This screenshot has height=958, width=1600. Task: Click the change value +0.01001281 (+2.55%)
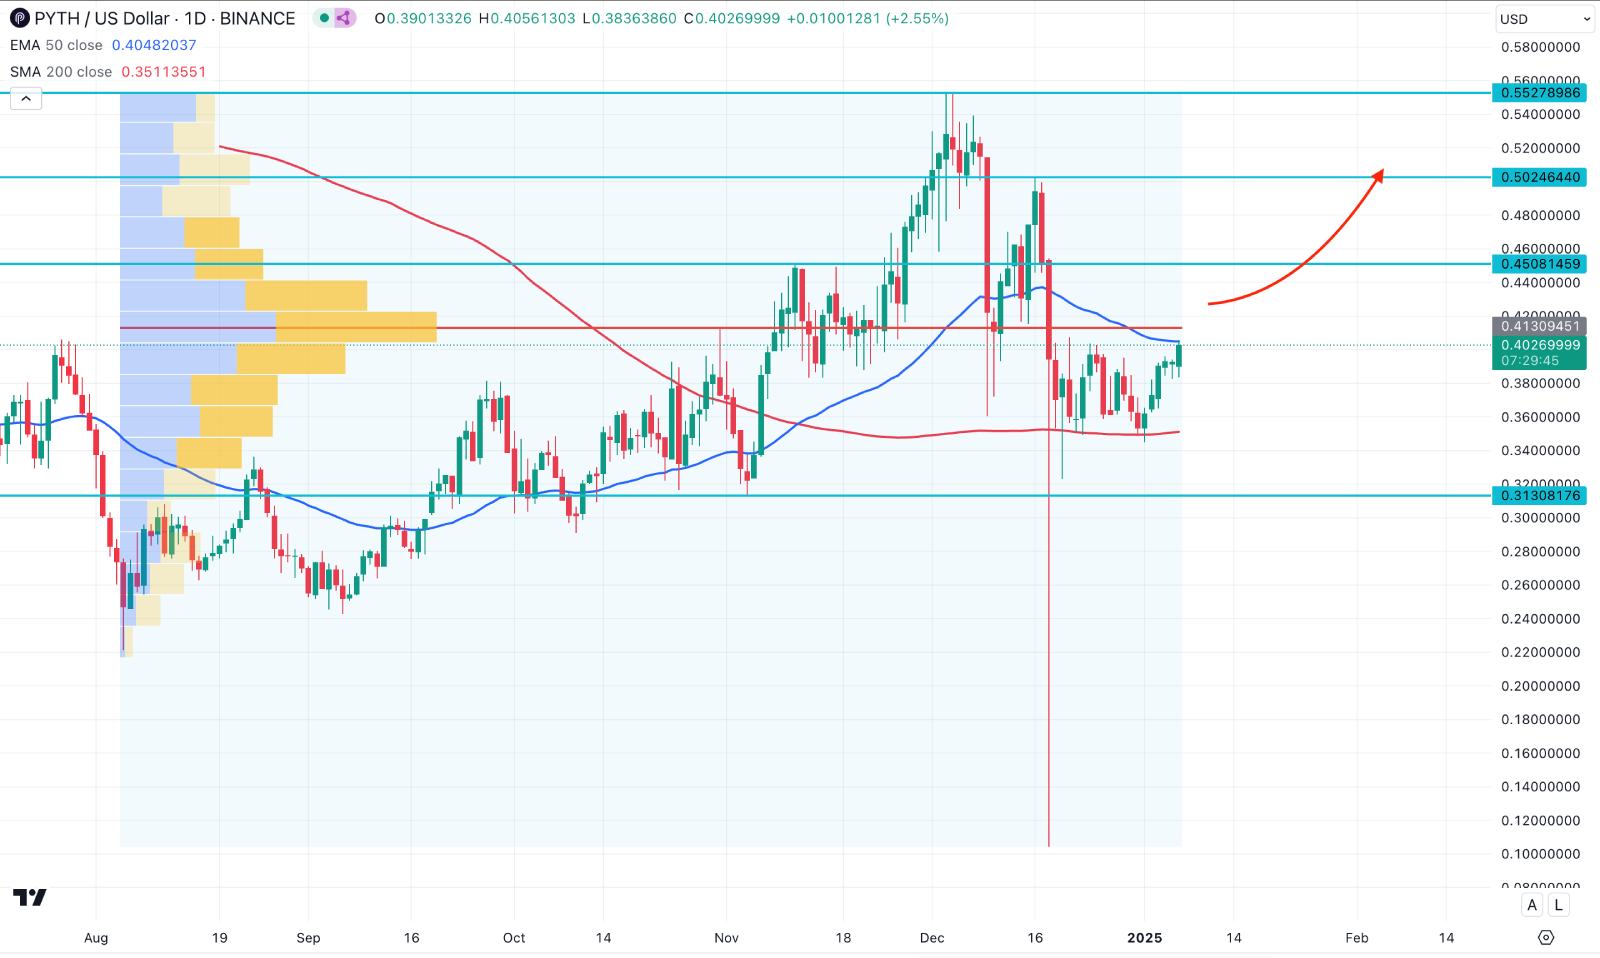(869, 18)
